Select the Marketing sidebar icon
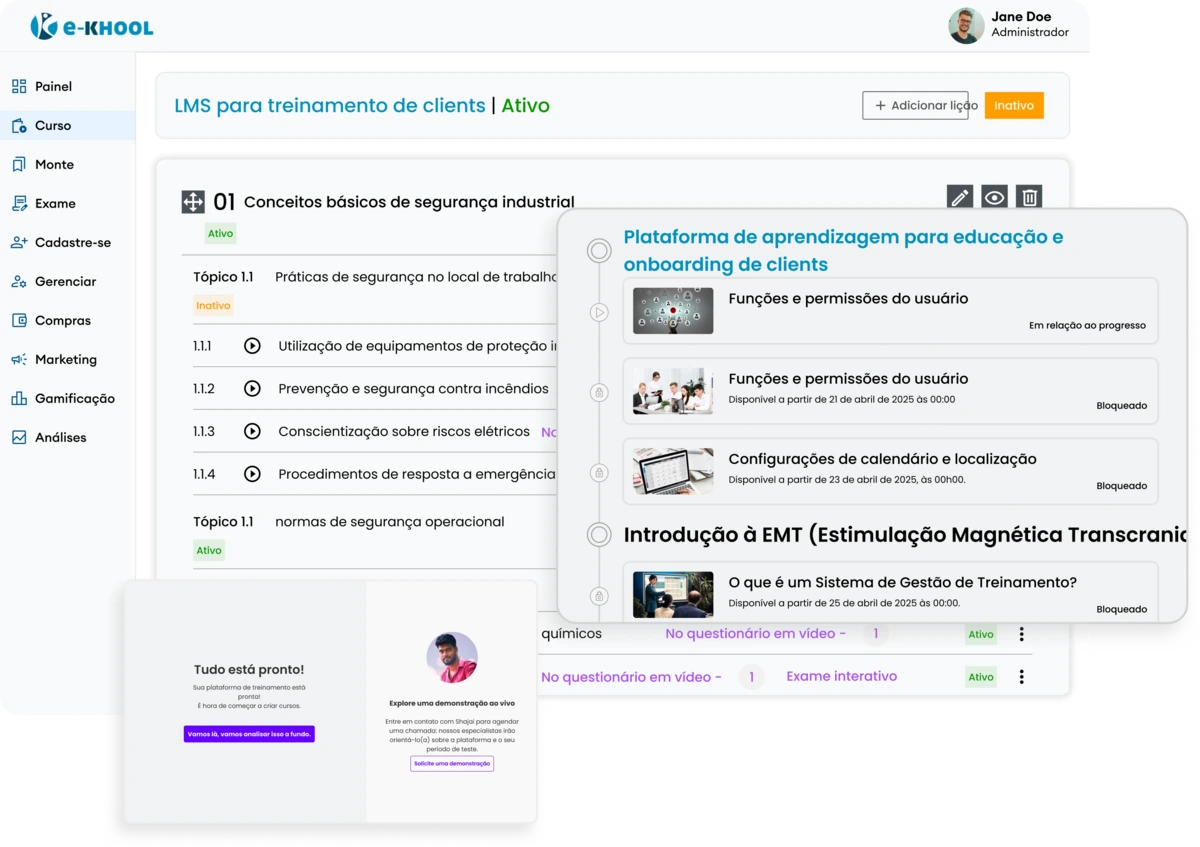Screen dimensions: 1200x847 click(17, 359)
